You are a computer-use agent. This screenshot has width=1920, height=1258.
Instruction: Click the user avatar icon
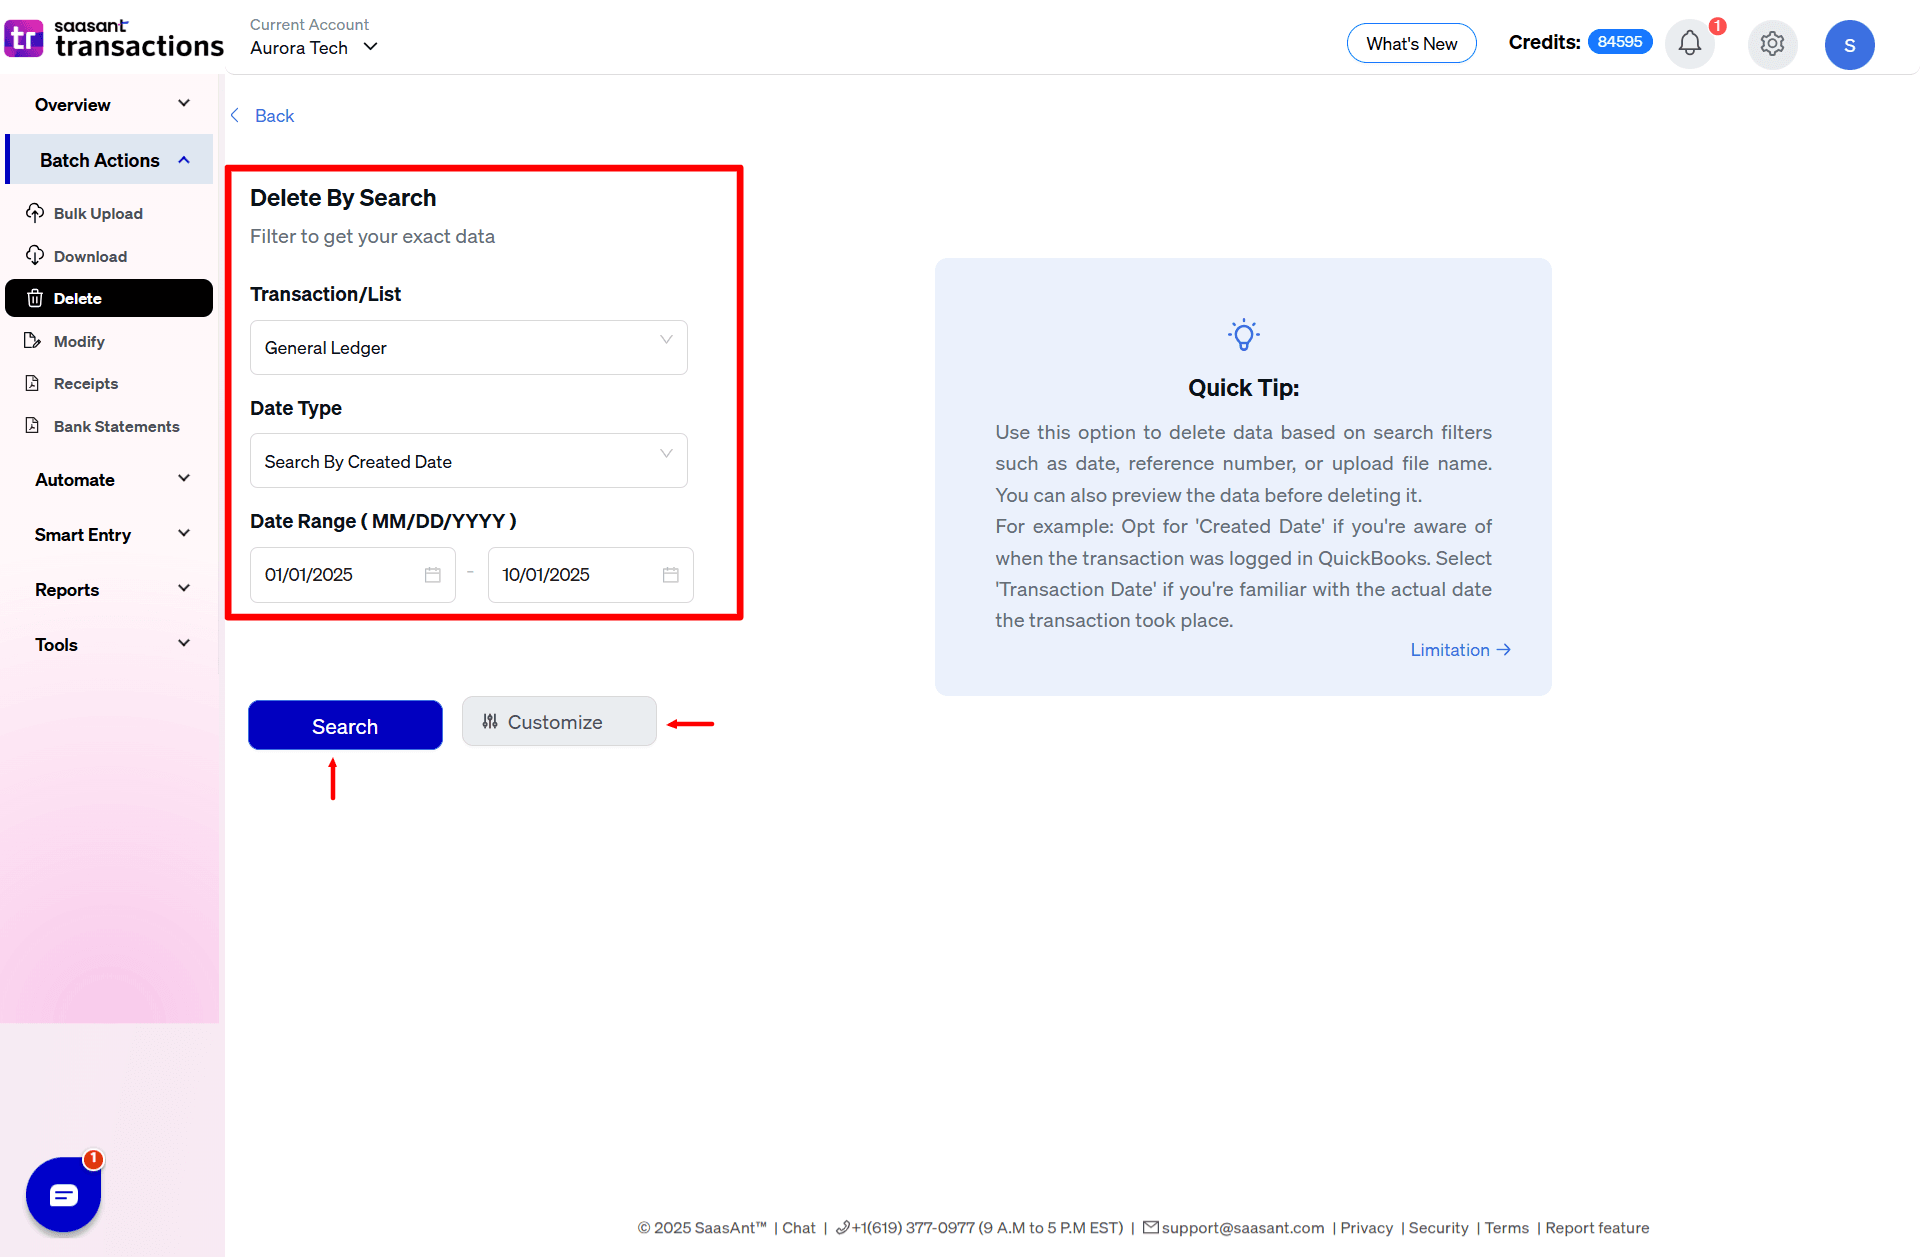[x=1849, y=45]
